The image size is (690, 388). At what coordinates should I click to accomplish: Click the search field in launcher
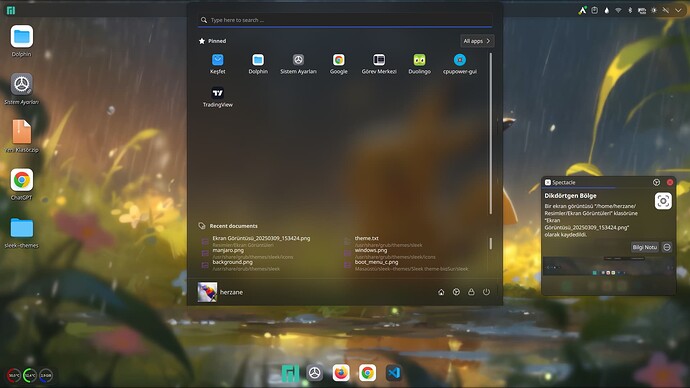pos(345,20)
